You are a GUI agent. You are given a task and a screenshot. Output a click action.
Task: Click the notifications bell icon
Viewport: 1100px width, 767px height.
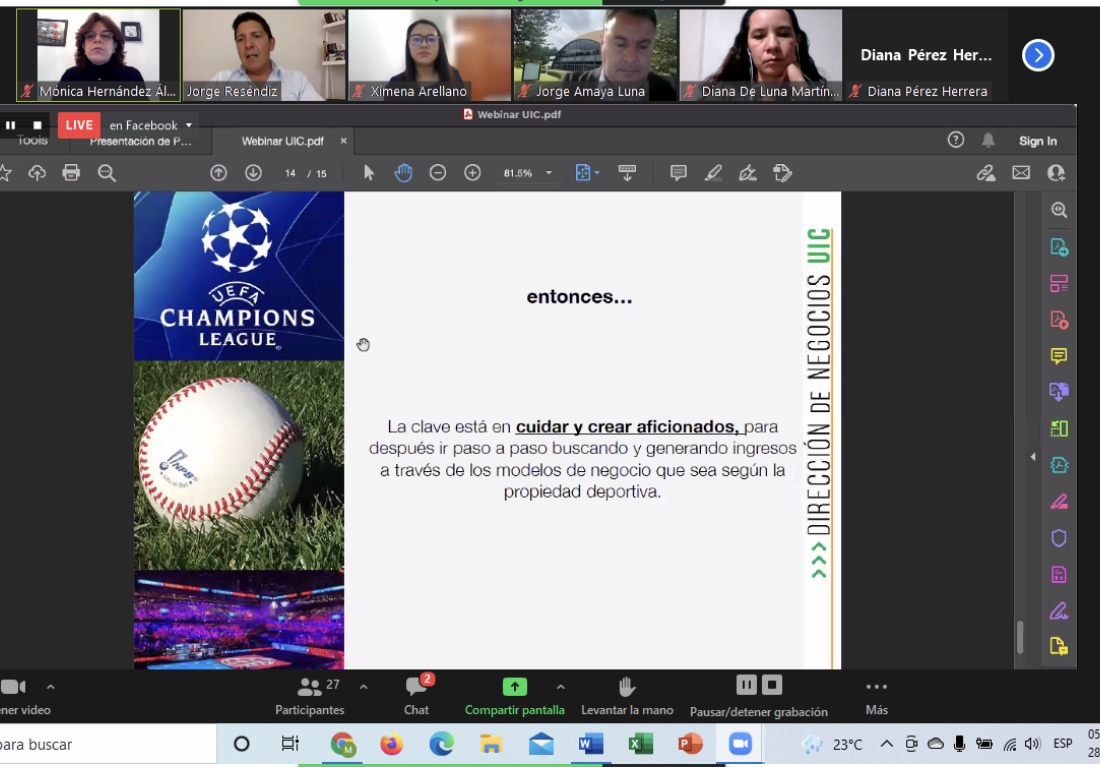[x=988, y=140]
